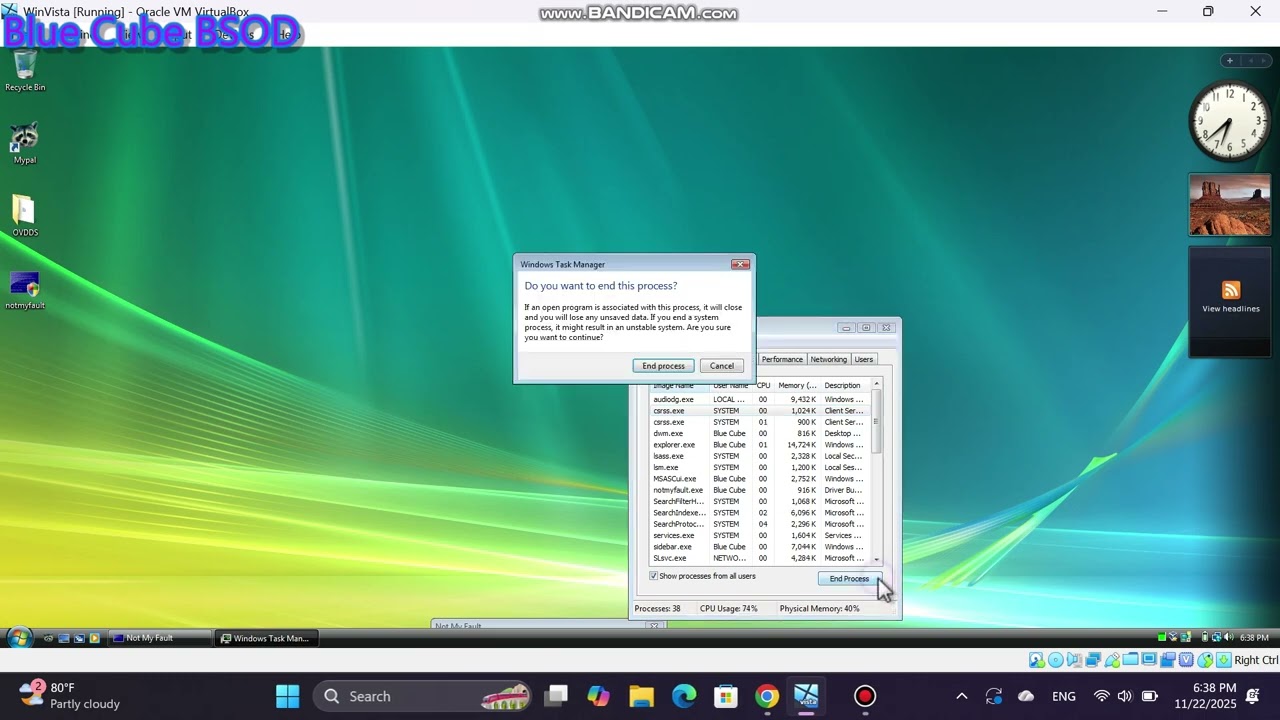
Task: Open Copilot from the host taskbar
Action: 599,696
